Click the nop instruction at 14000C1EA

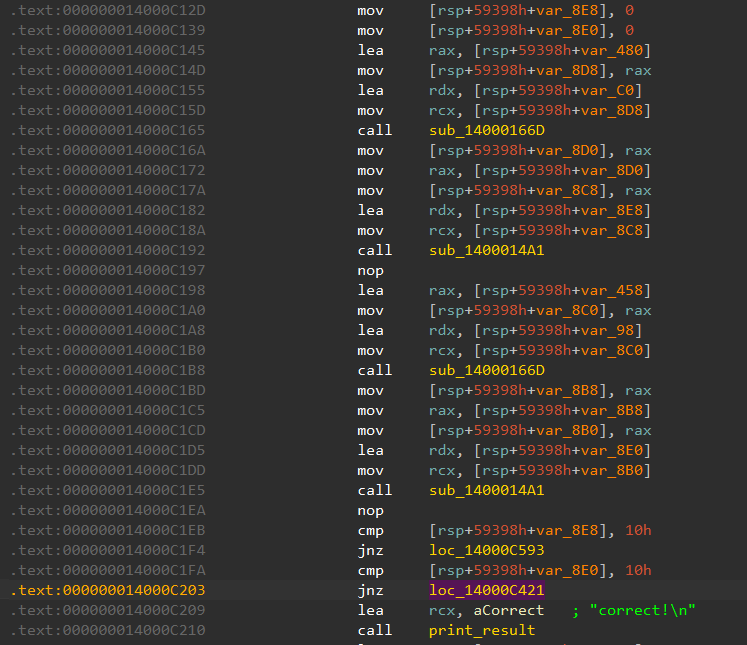(x=370, y=510)
